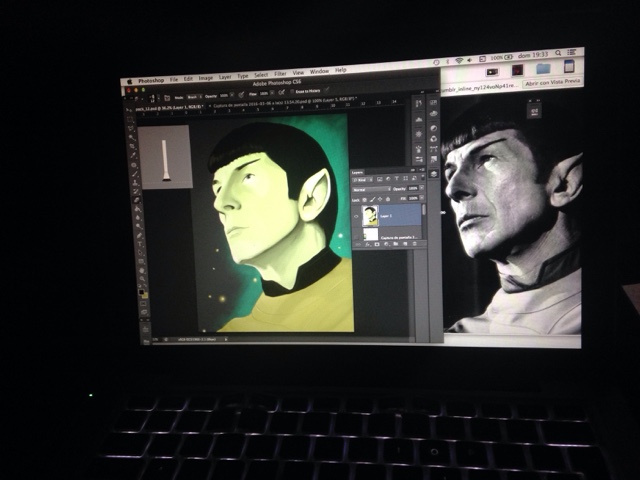Select the Lasso tool
640x480 pixels.
pos(131,128)
